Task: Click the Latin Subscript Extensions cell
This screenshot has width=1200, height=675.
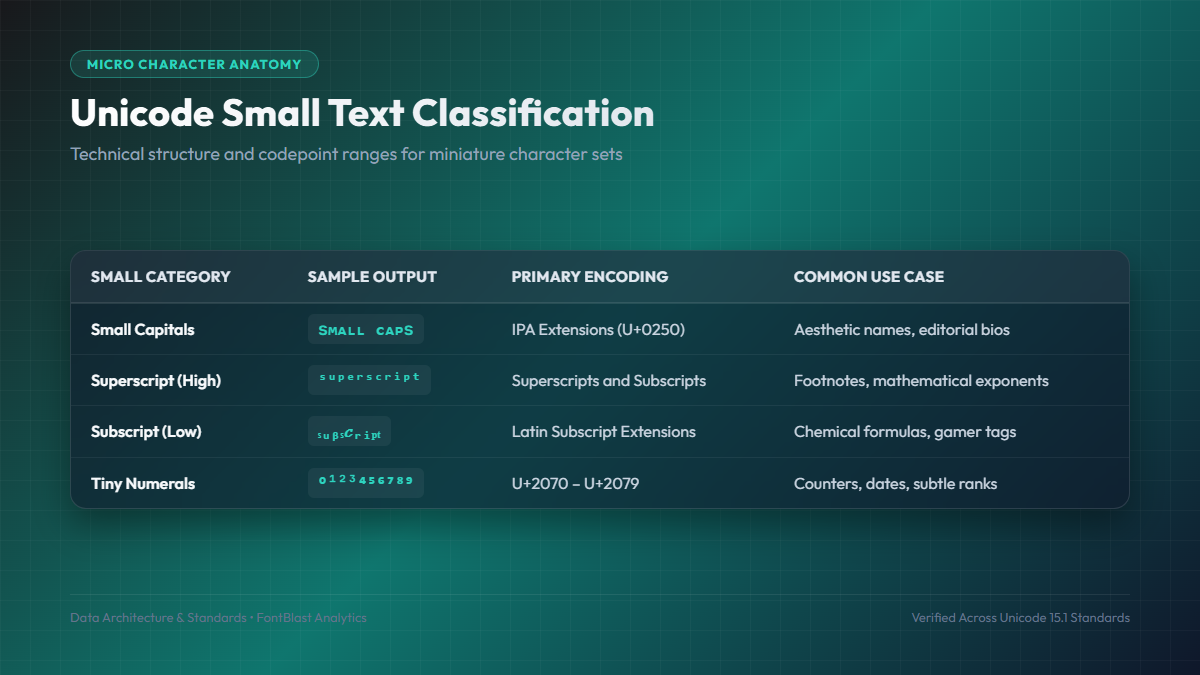Action: click(x=604, y=432)
